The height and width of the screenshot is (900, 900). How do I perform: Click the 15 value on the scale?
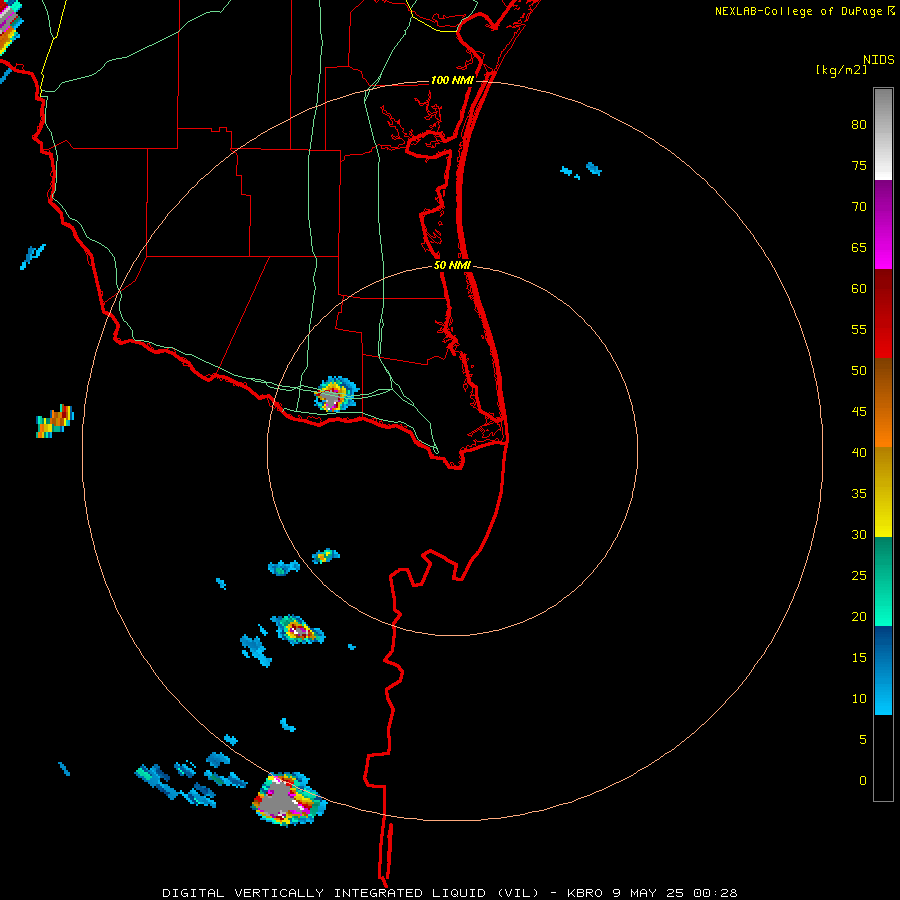[859, 657]
